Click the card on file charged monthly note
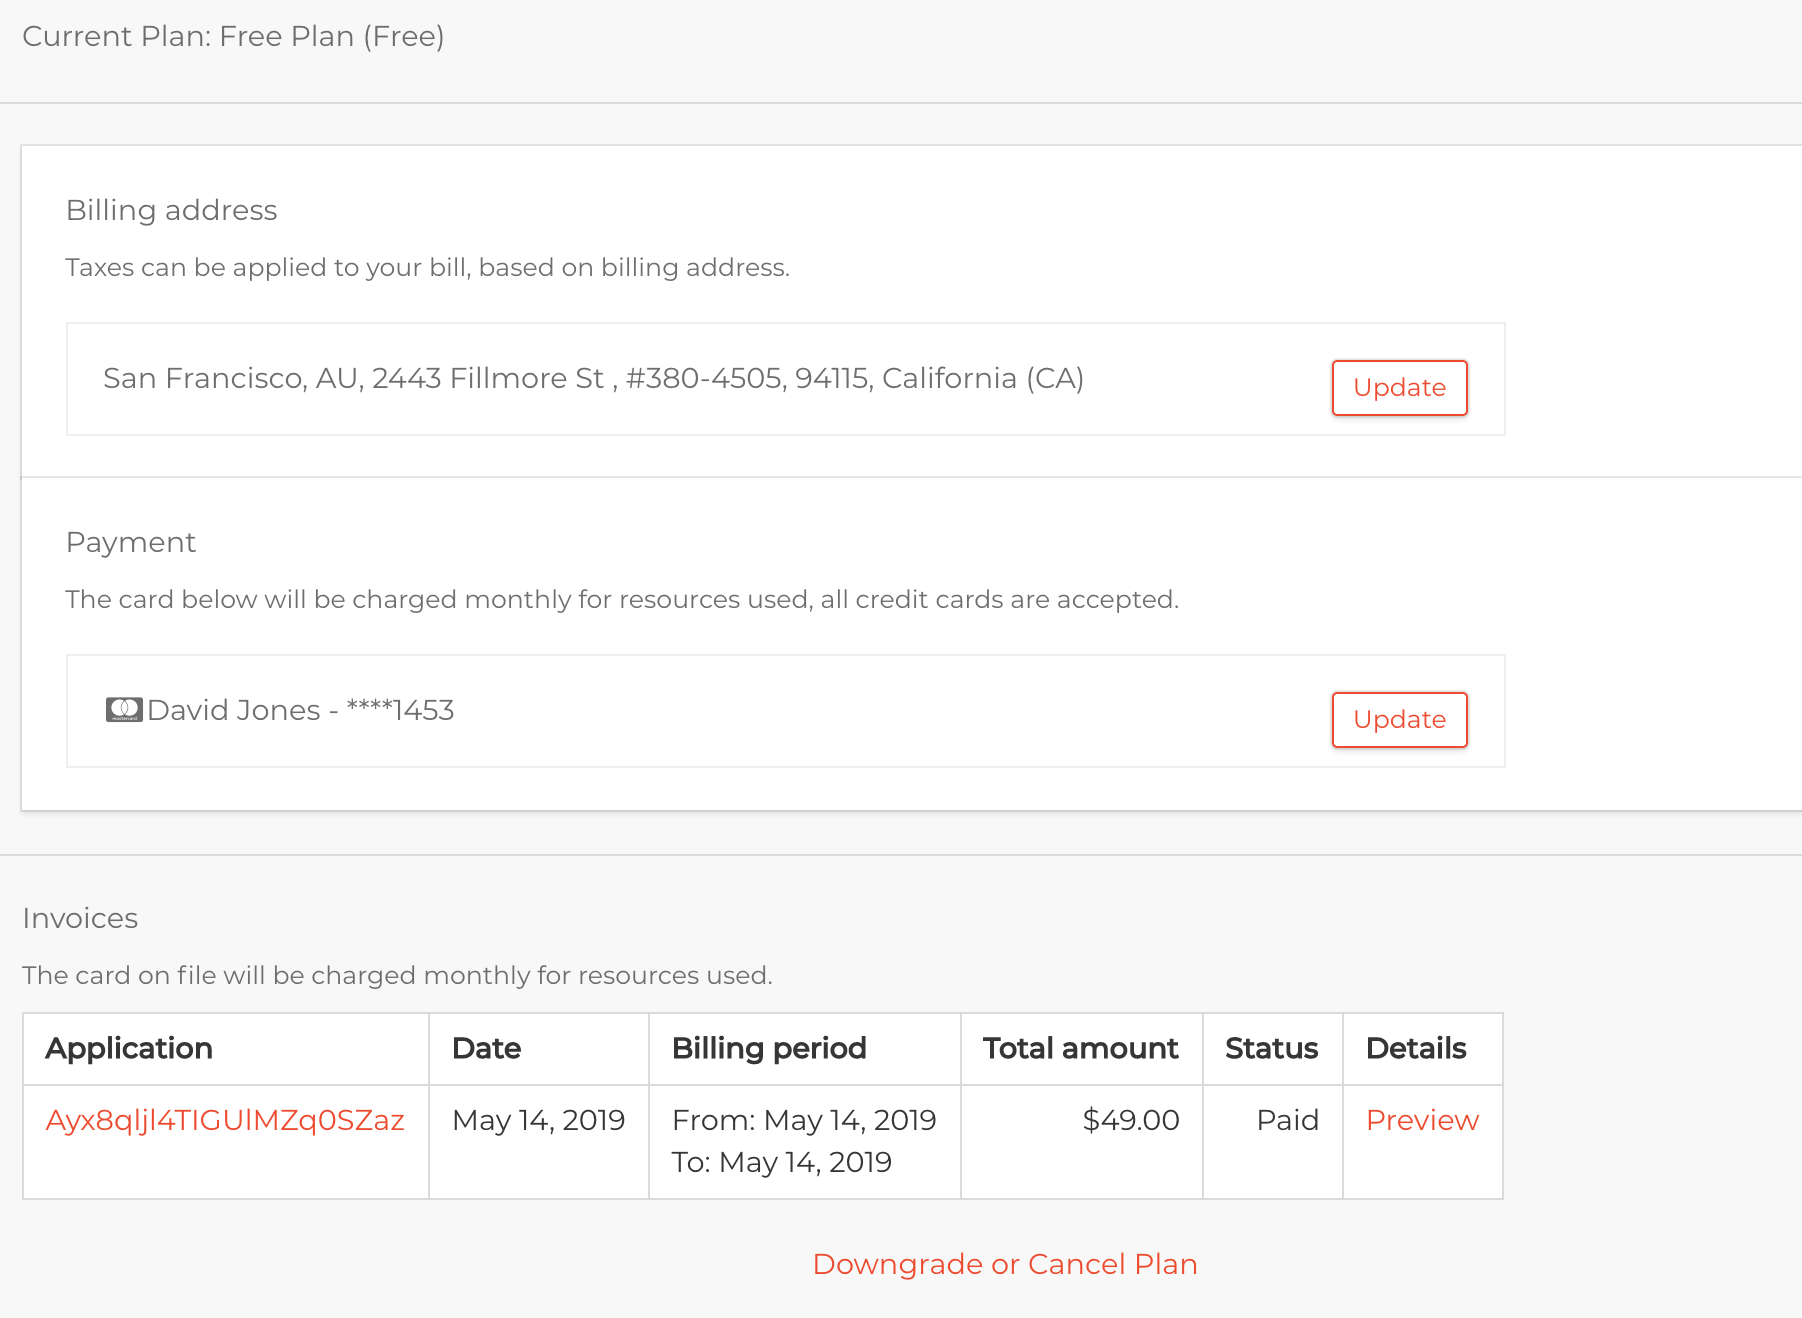The width and height of the screenshot is (1802, 1318). pos(397,975)
